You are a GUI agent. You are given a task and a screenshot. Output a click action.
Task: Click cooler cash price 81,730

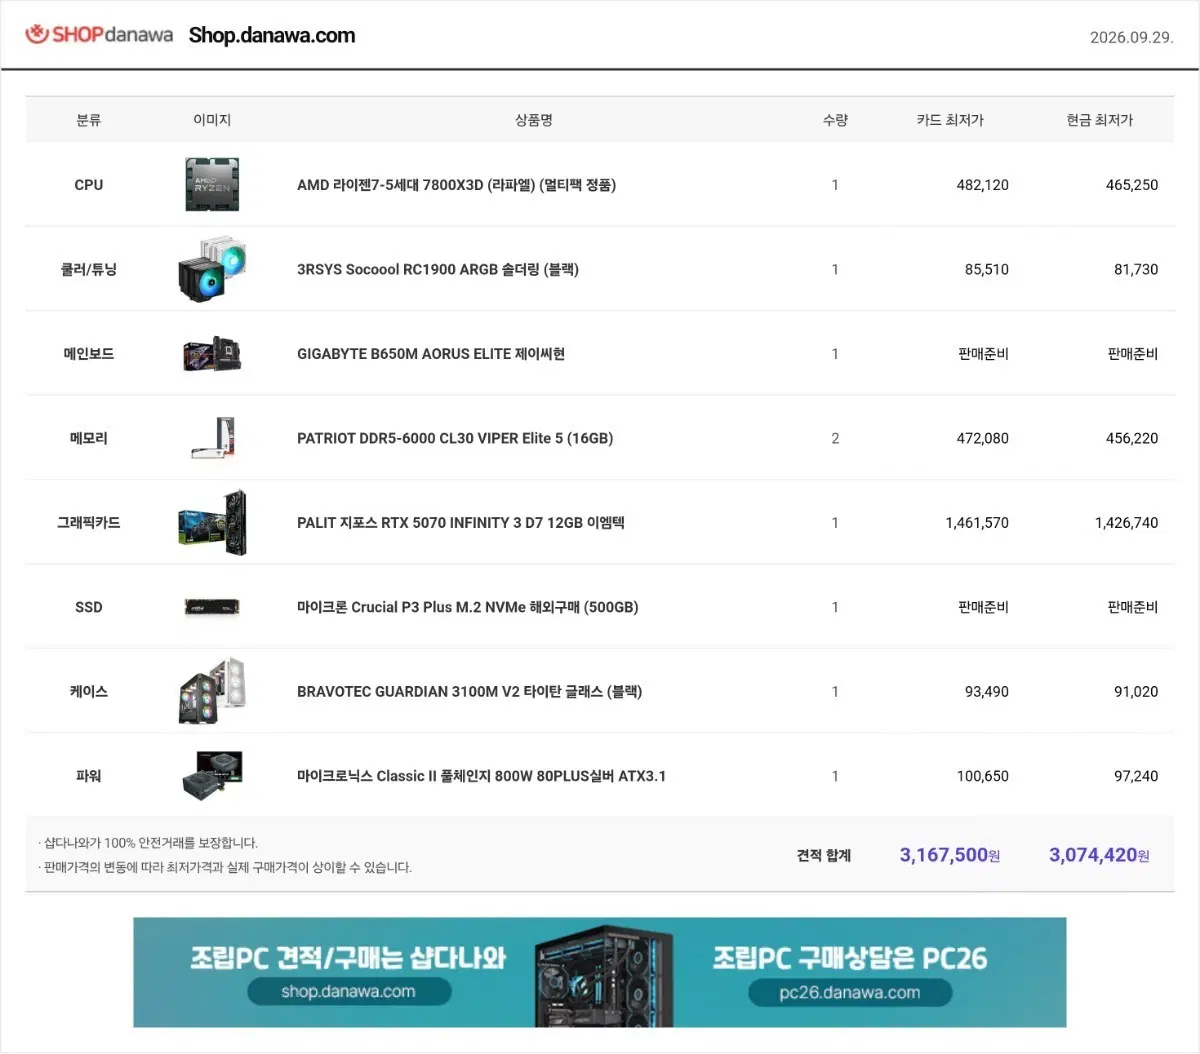1136,269
